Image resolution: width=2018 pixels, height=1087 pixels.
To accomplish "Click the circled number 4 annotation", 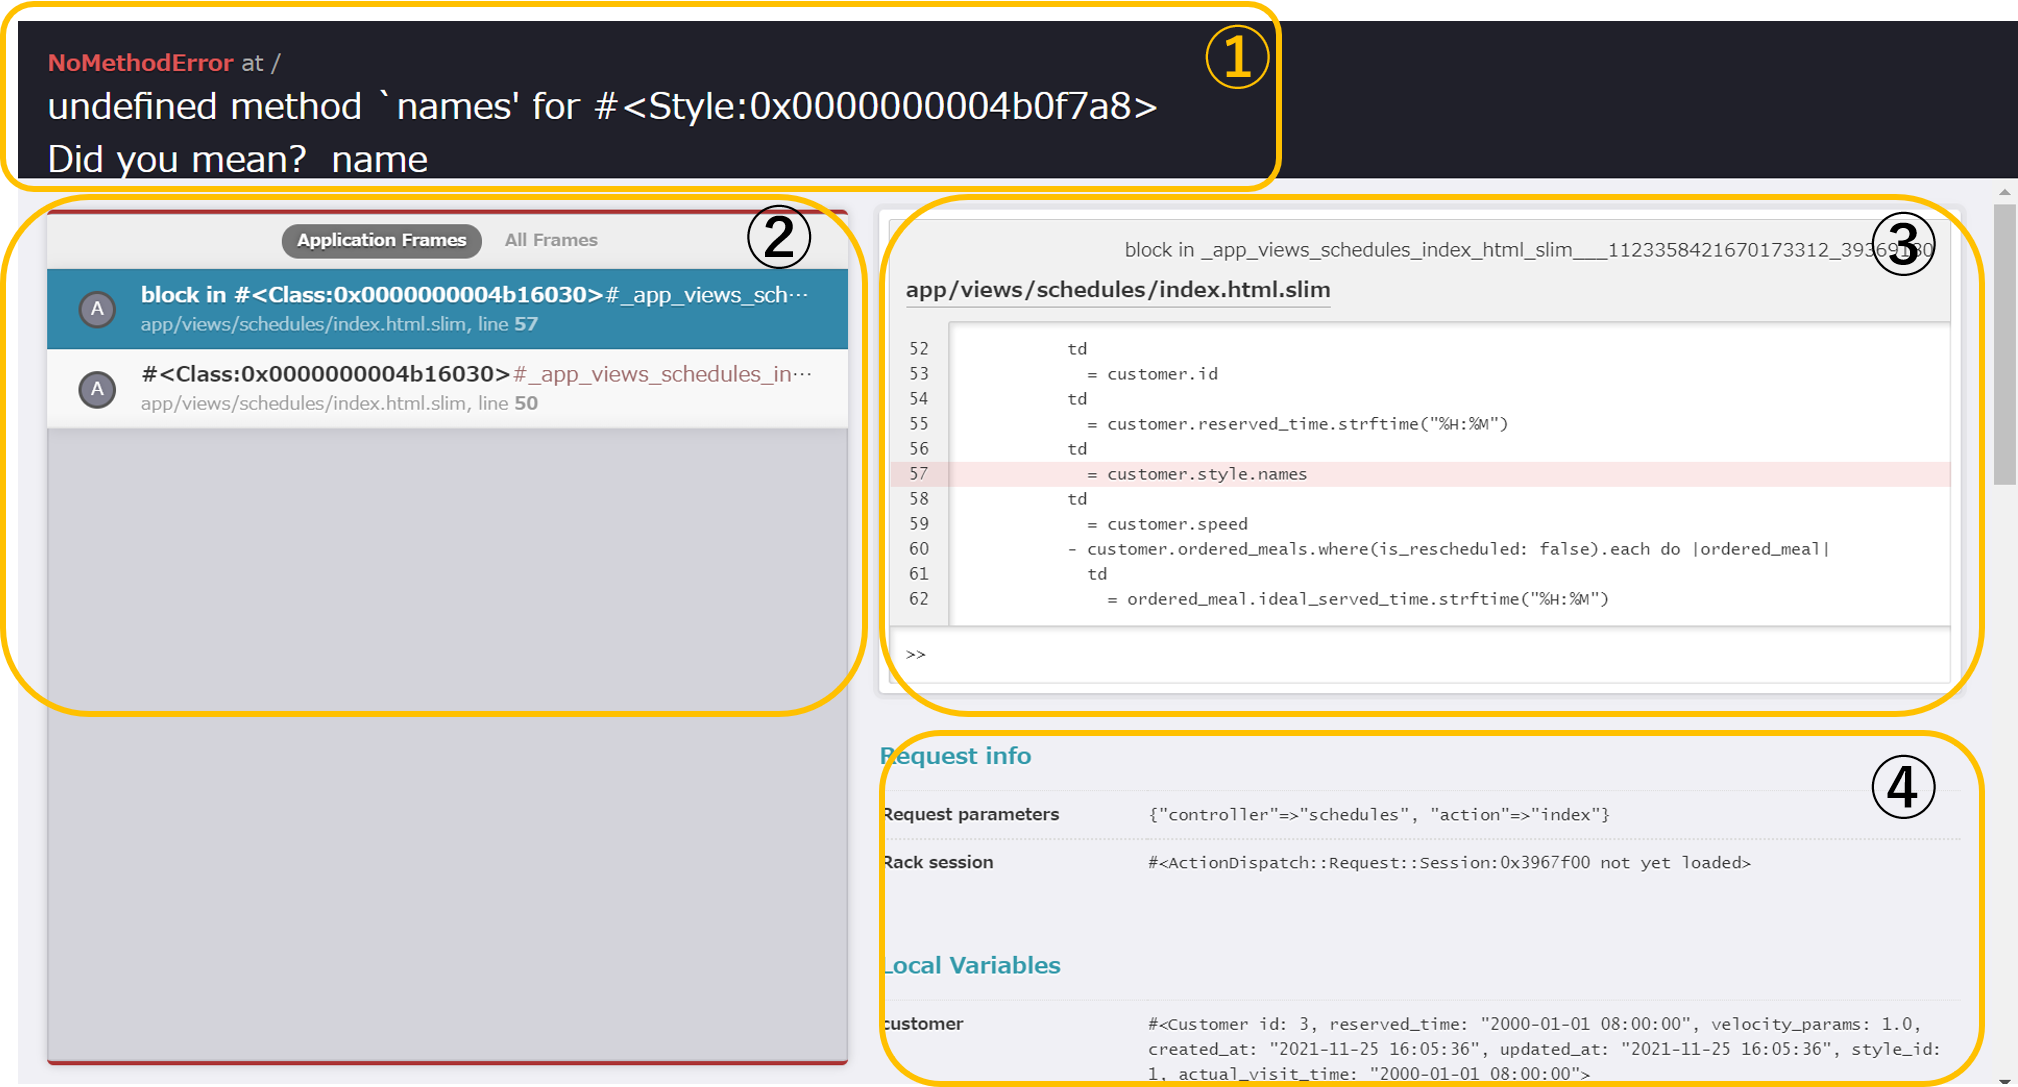I will pyautogui.click(x=1902, y=787).
